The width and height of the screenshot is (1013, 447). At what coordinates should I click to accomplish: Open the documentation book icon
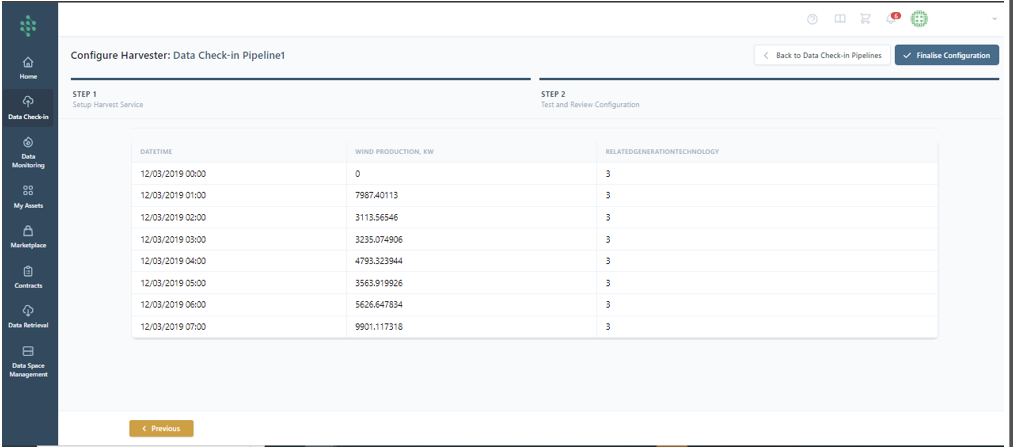(840, 19)
